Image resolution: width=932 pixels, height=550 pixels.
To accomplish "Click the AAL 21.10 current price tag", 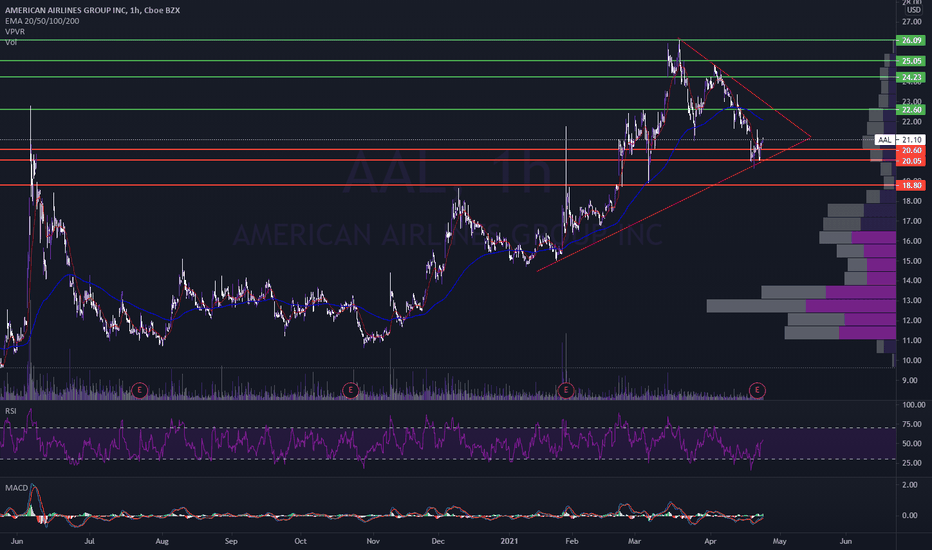I will (899, 140).
